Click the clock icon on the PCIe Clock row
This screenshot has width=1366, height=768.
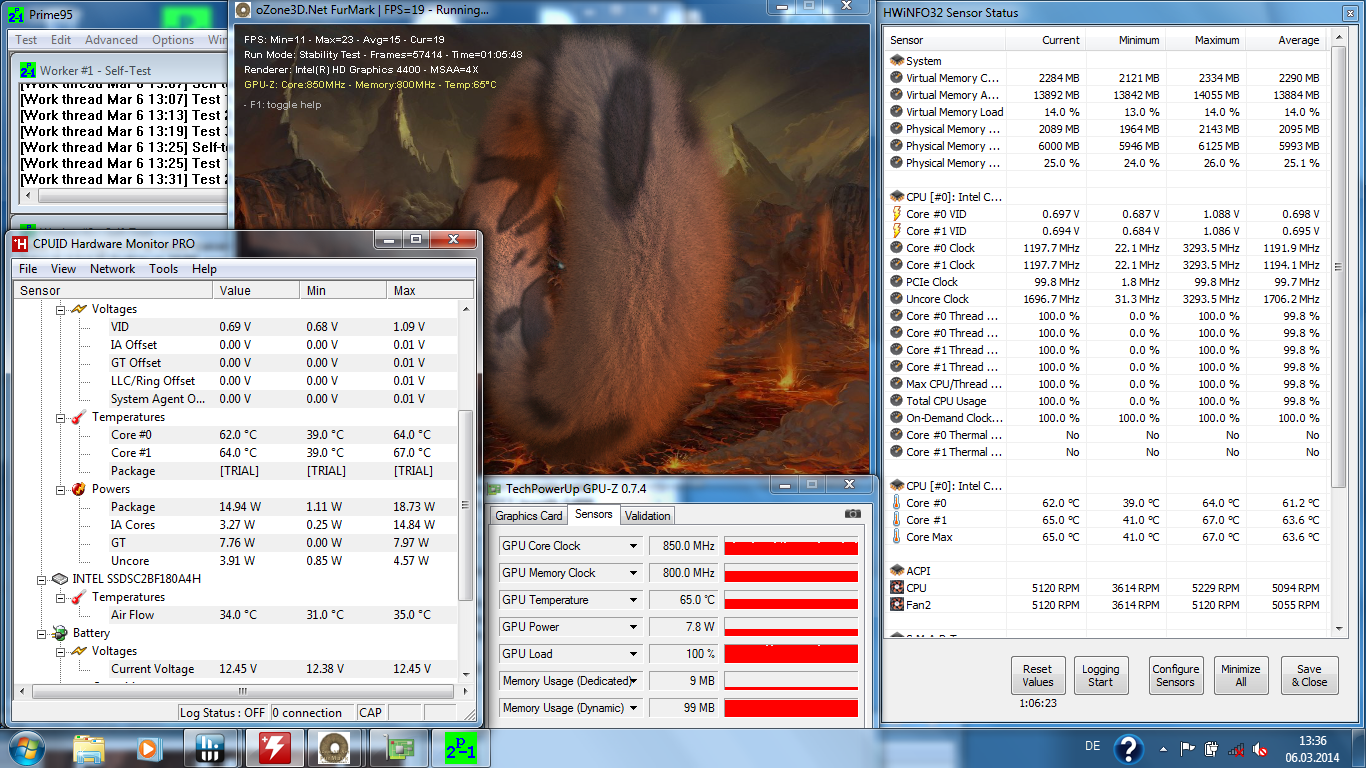pyautogui.click(x=897, y=282)
